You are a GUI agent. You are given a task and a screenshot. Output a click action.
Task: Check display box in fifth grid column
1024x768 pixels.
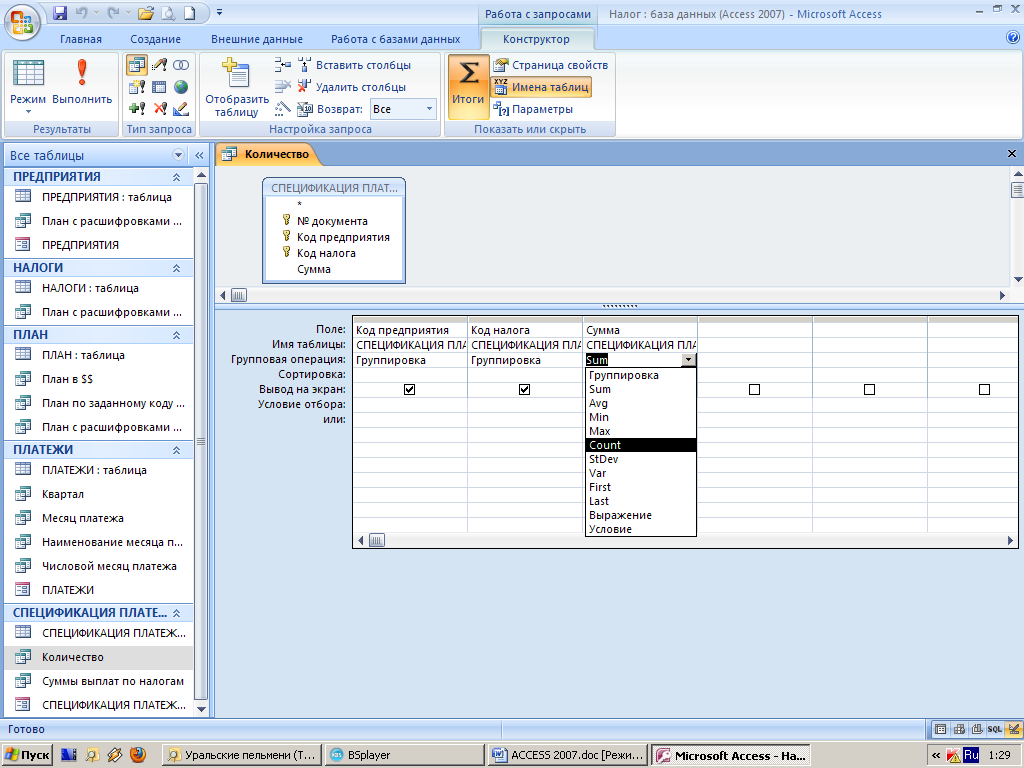[869, 389]
